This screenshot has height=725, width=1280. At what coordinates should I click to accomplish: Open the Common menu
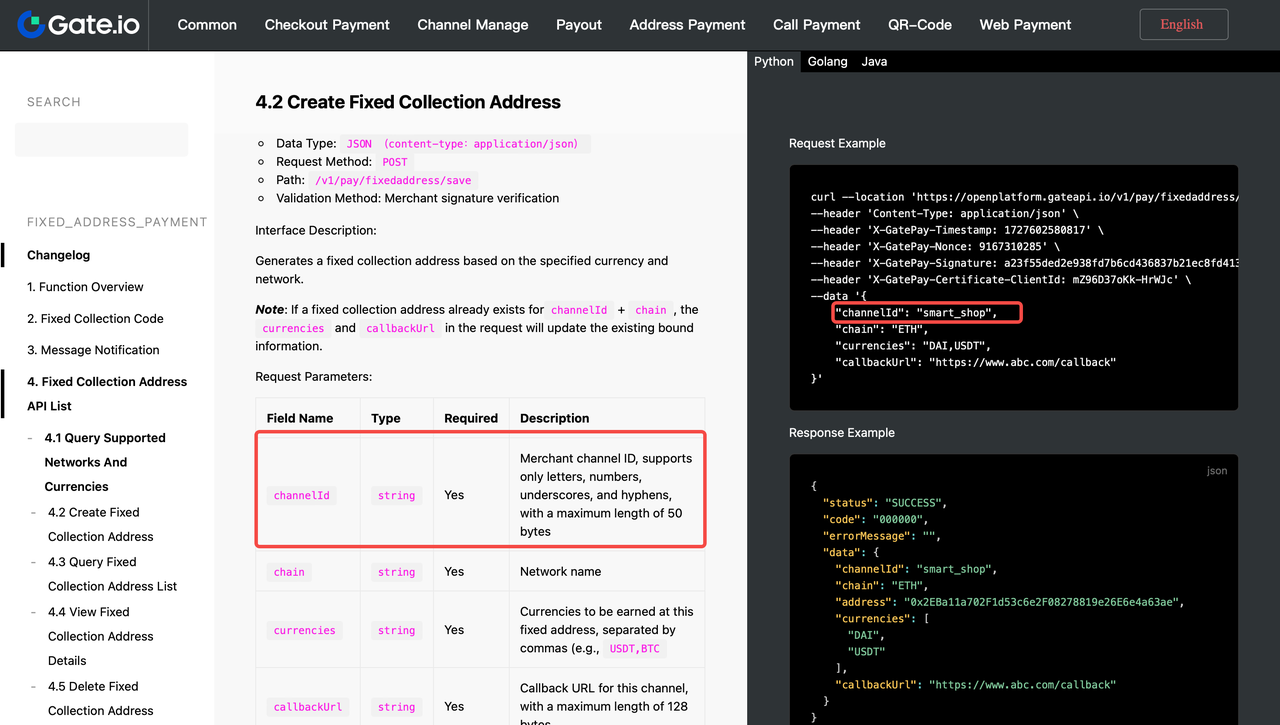[x=207, y=25]
